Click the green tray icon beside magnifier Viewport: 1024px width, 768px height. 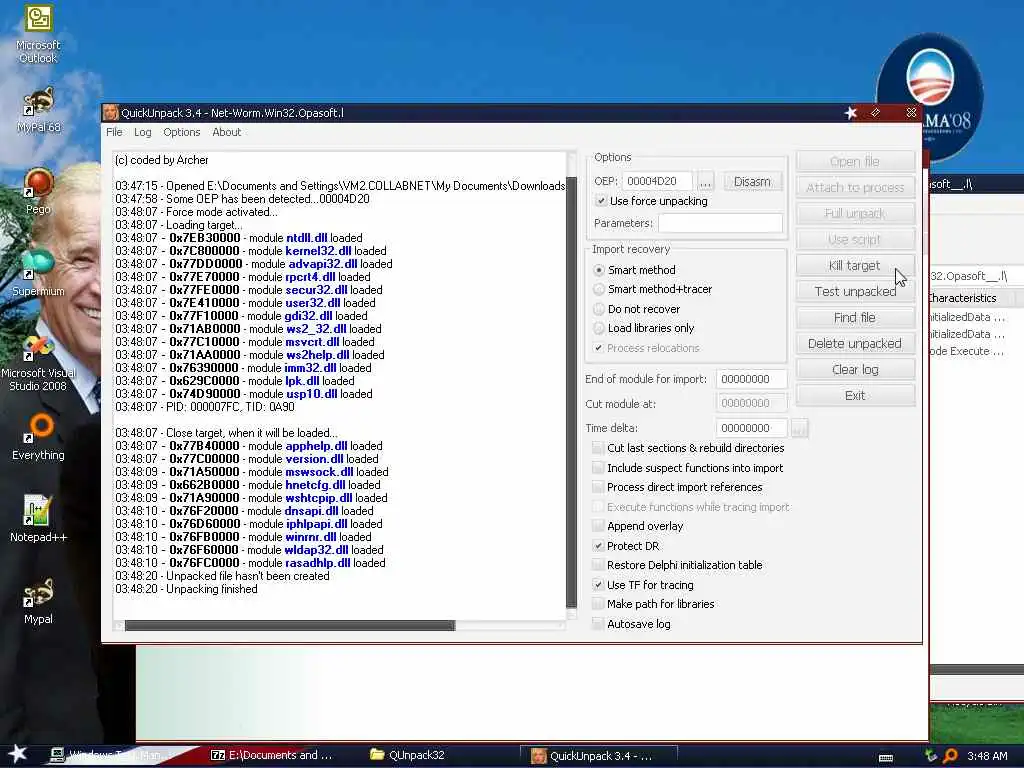[x=931, y=756]
